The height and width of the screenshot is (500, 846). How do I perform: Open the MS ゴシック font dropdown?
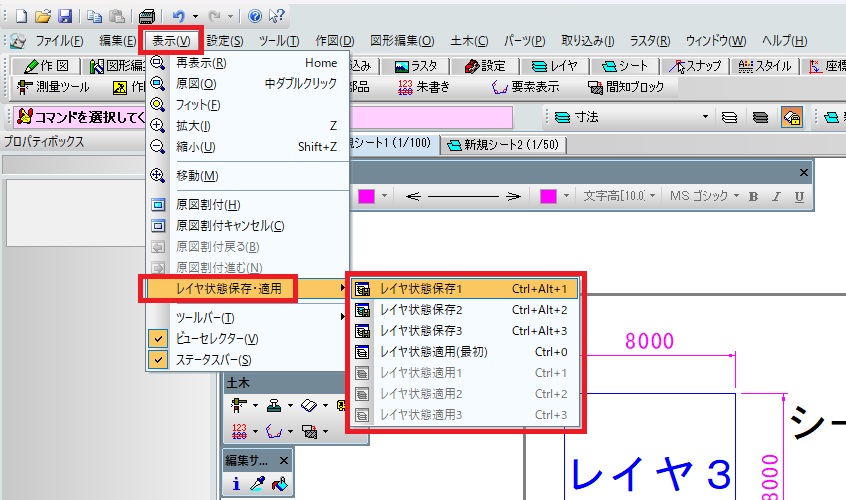coord(736,196)
